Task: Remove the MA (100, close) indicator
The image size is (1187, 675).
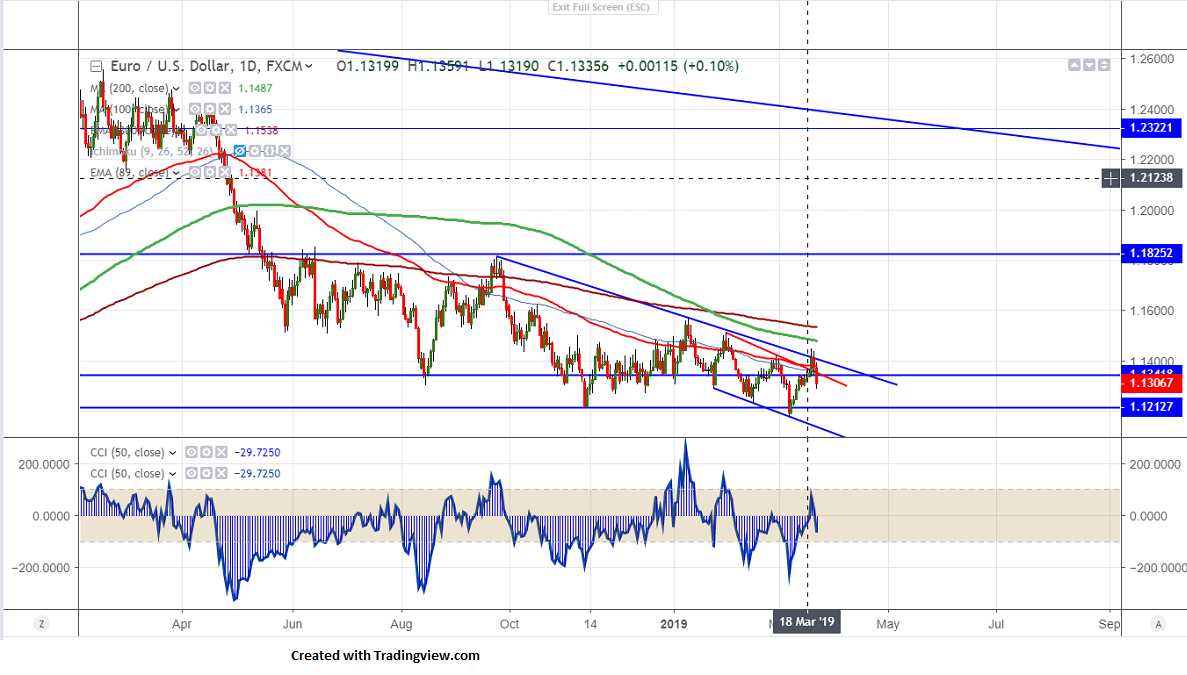Action: click(224, 110)
